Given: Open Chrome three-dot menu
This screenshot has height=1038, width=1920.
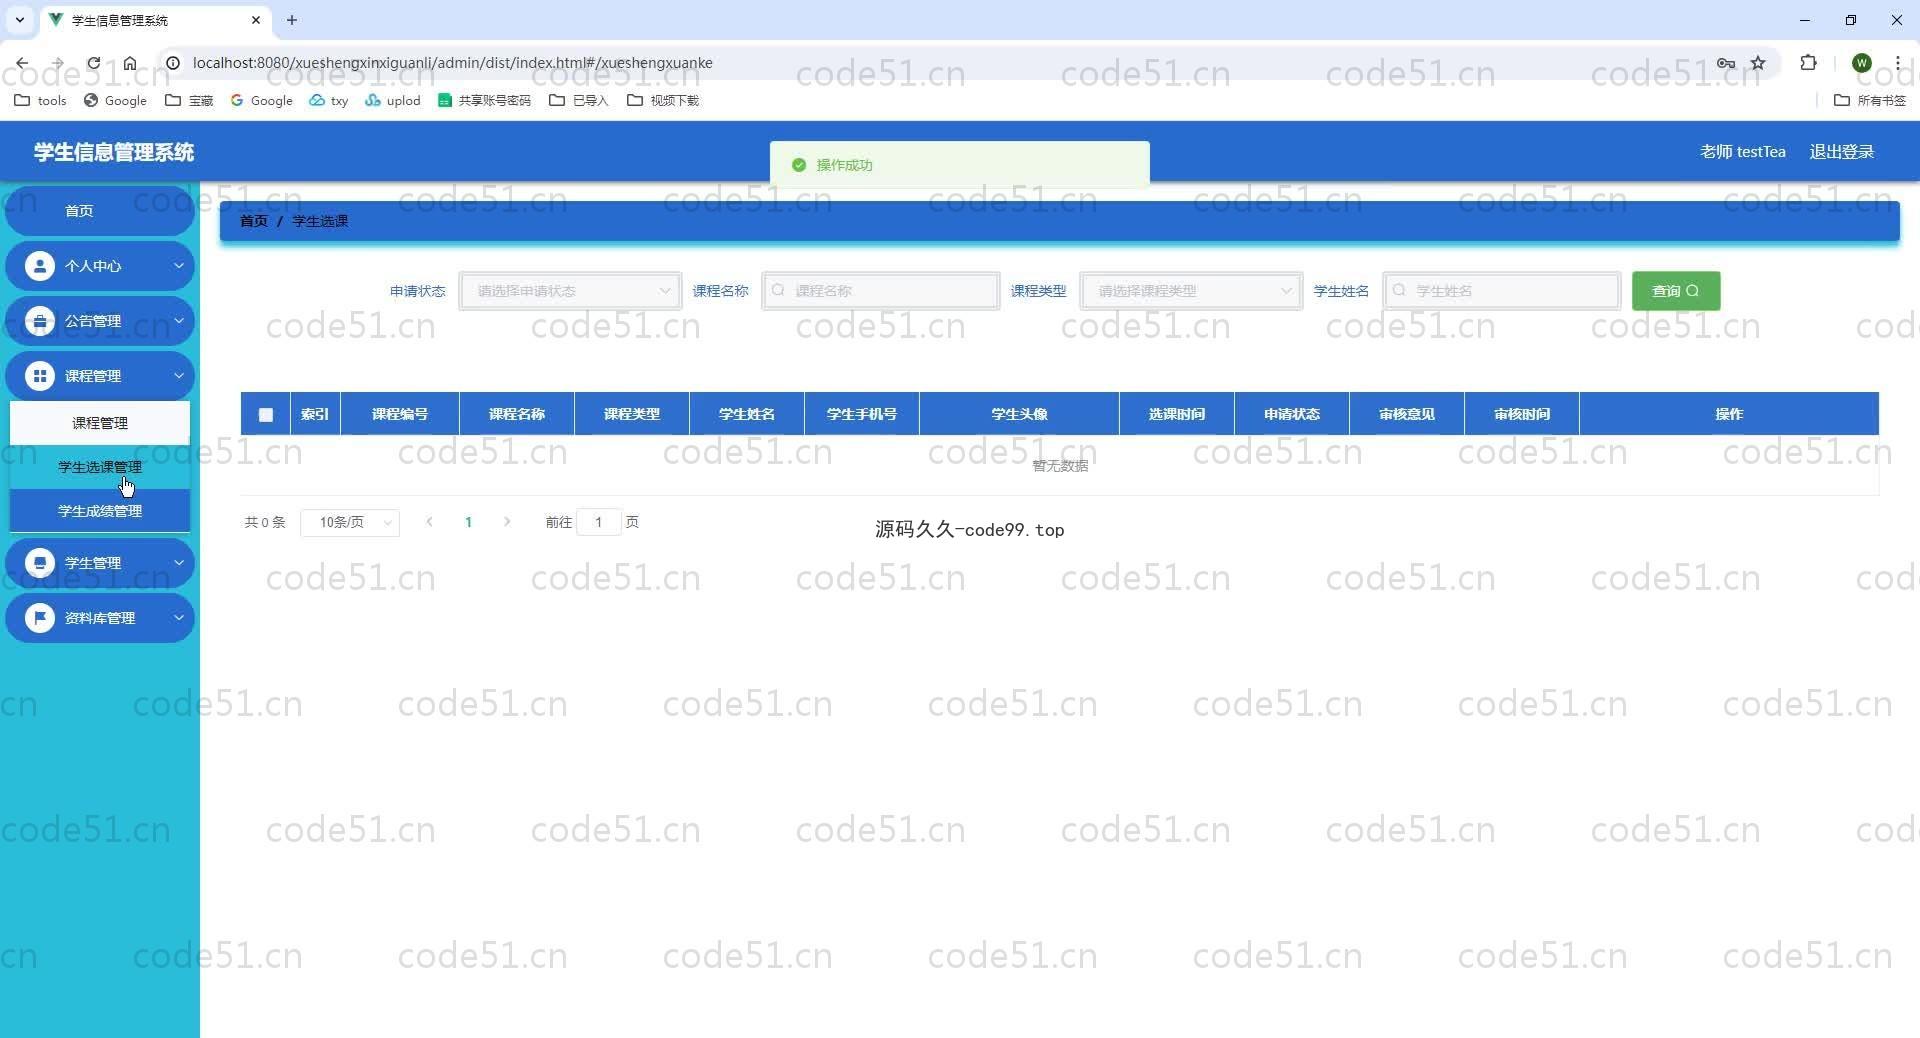Looking at the screenshot, I should 1897,63.
